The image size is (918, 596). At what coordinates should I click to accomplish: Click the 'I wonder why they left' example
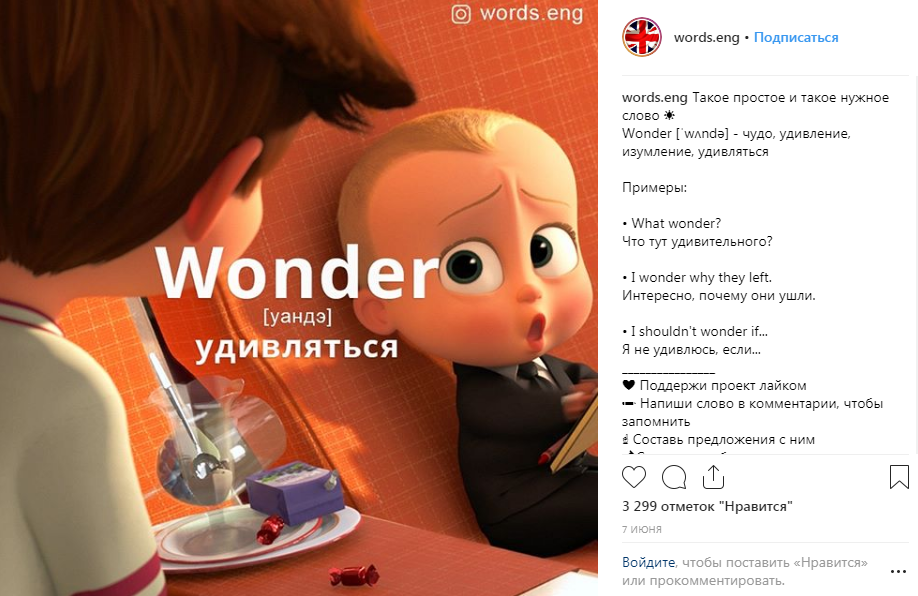[697, 278]
